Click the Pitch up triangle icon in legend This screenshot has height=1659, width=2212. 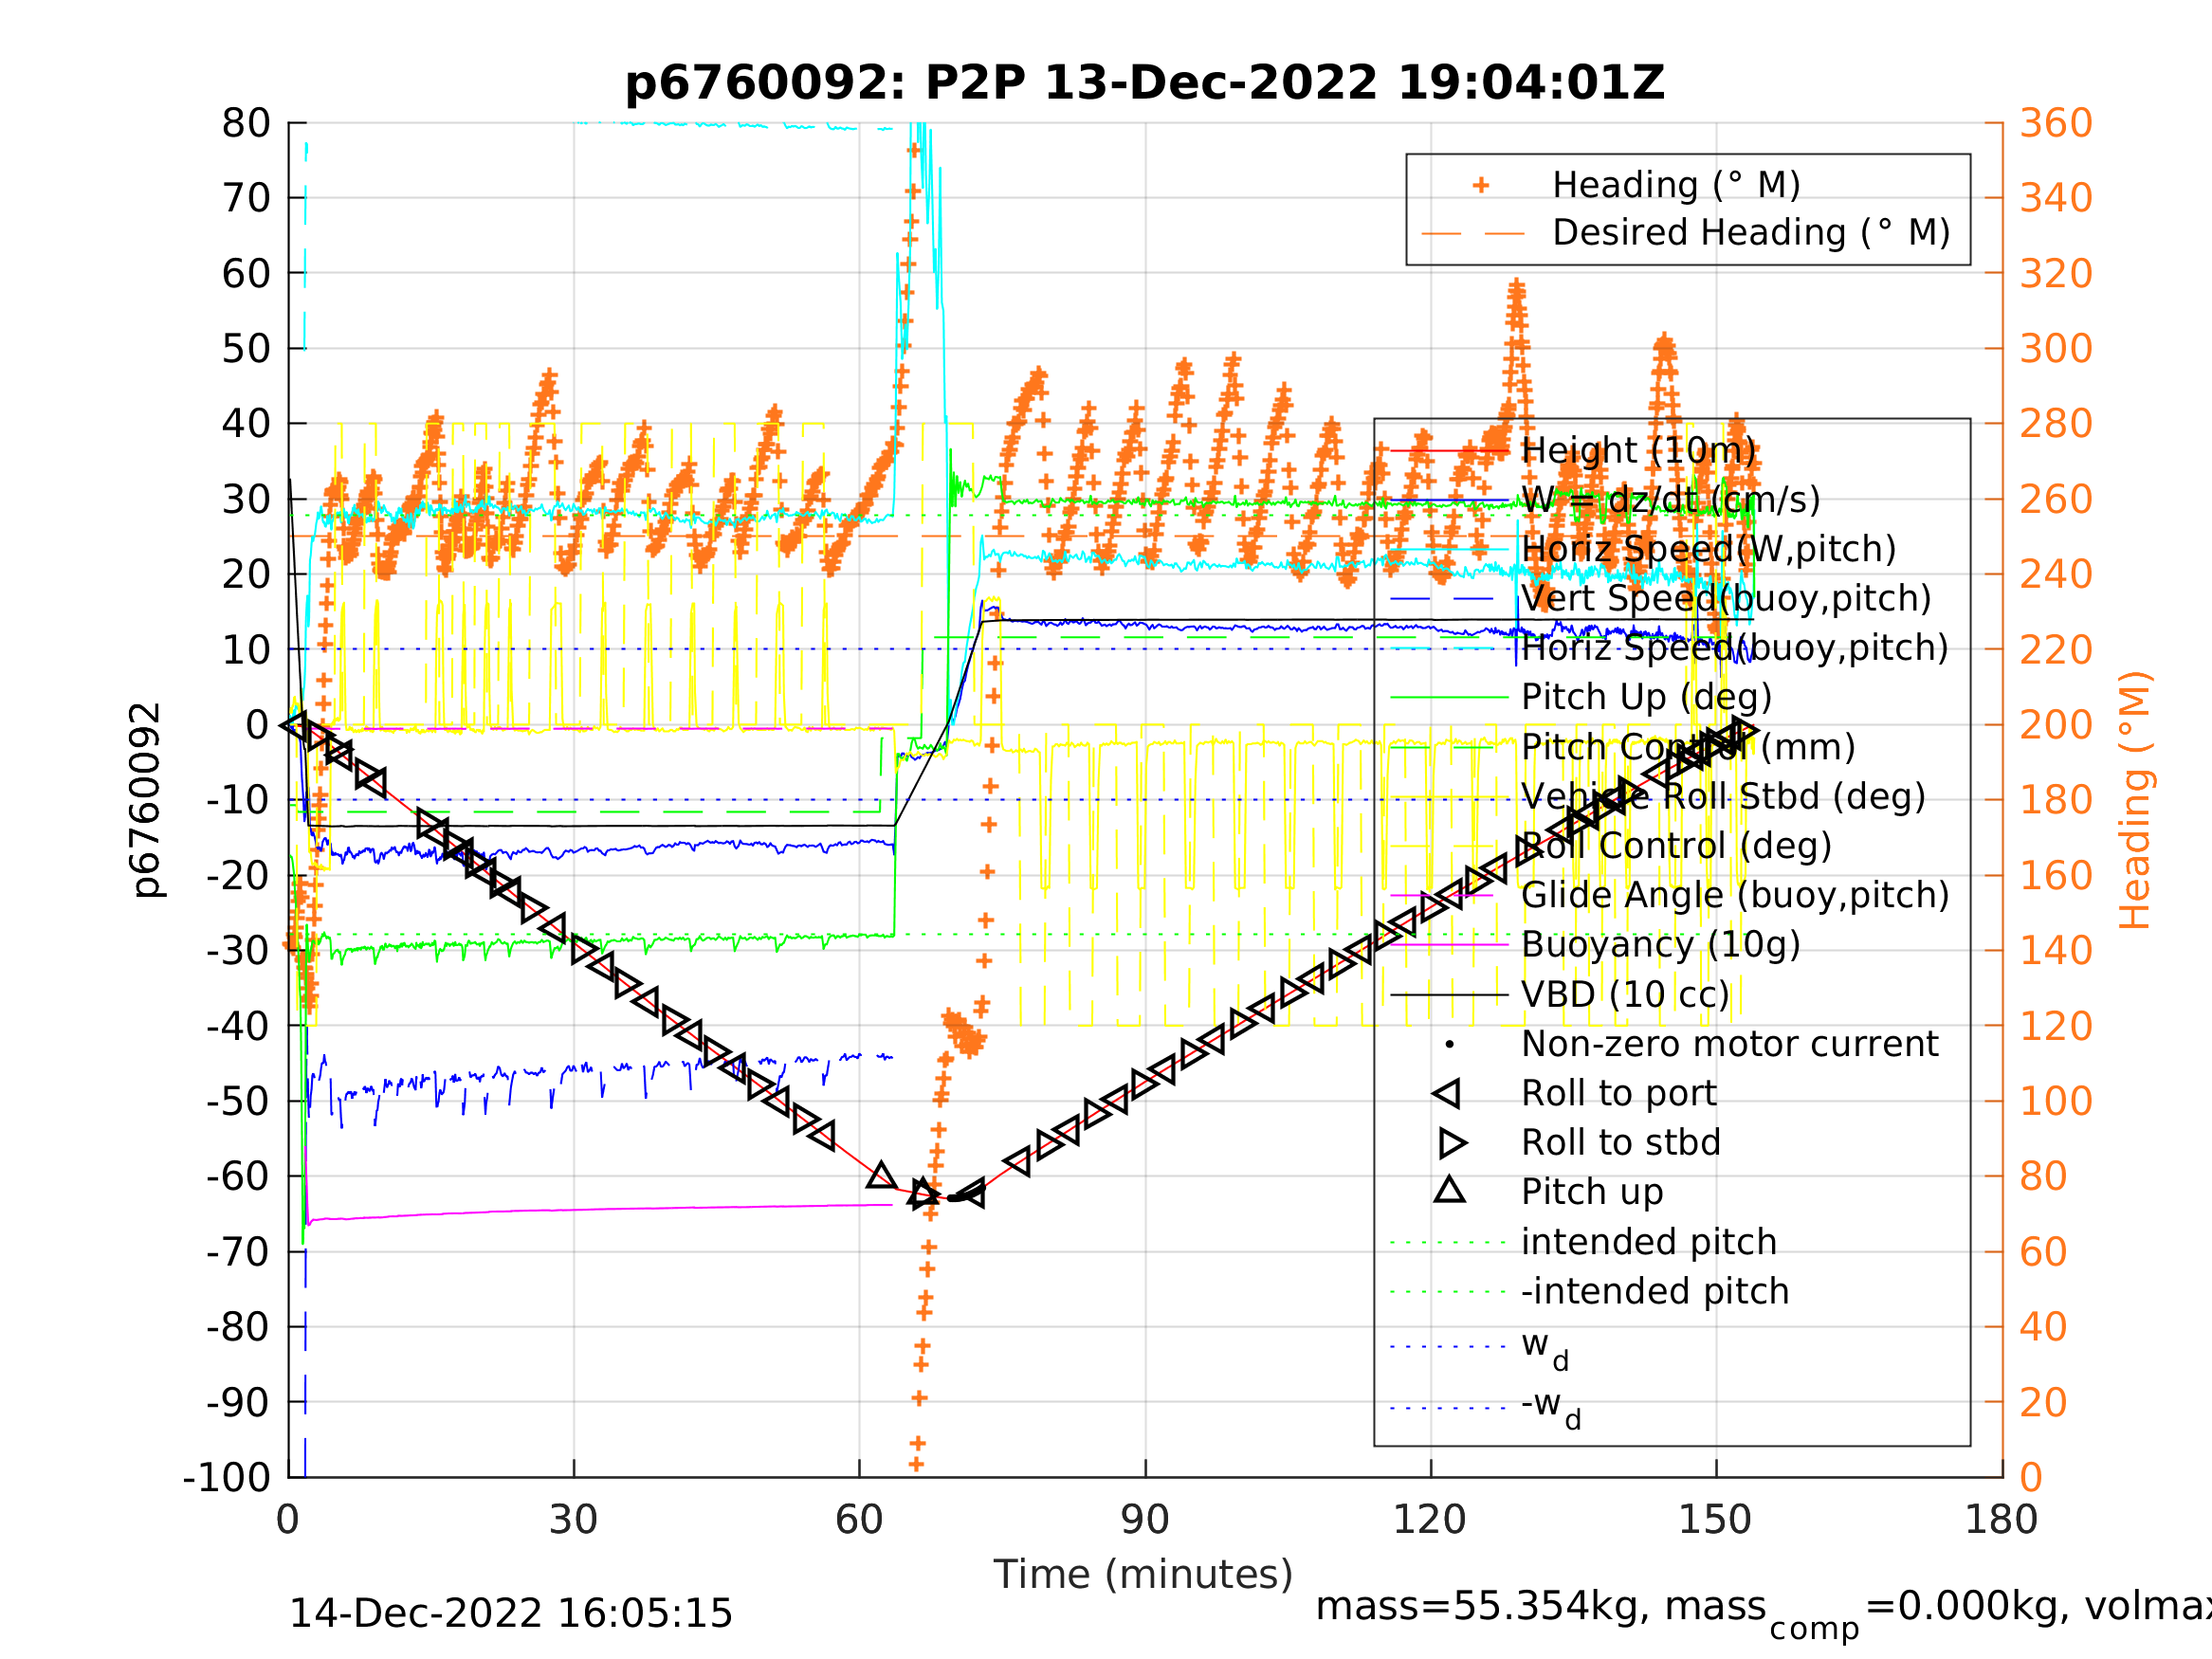pos(1449,1190)
